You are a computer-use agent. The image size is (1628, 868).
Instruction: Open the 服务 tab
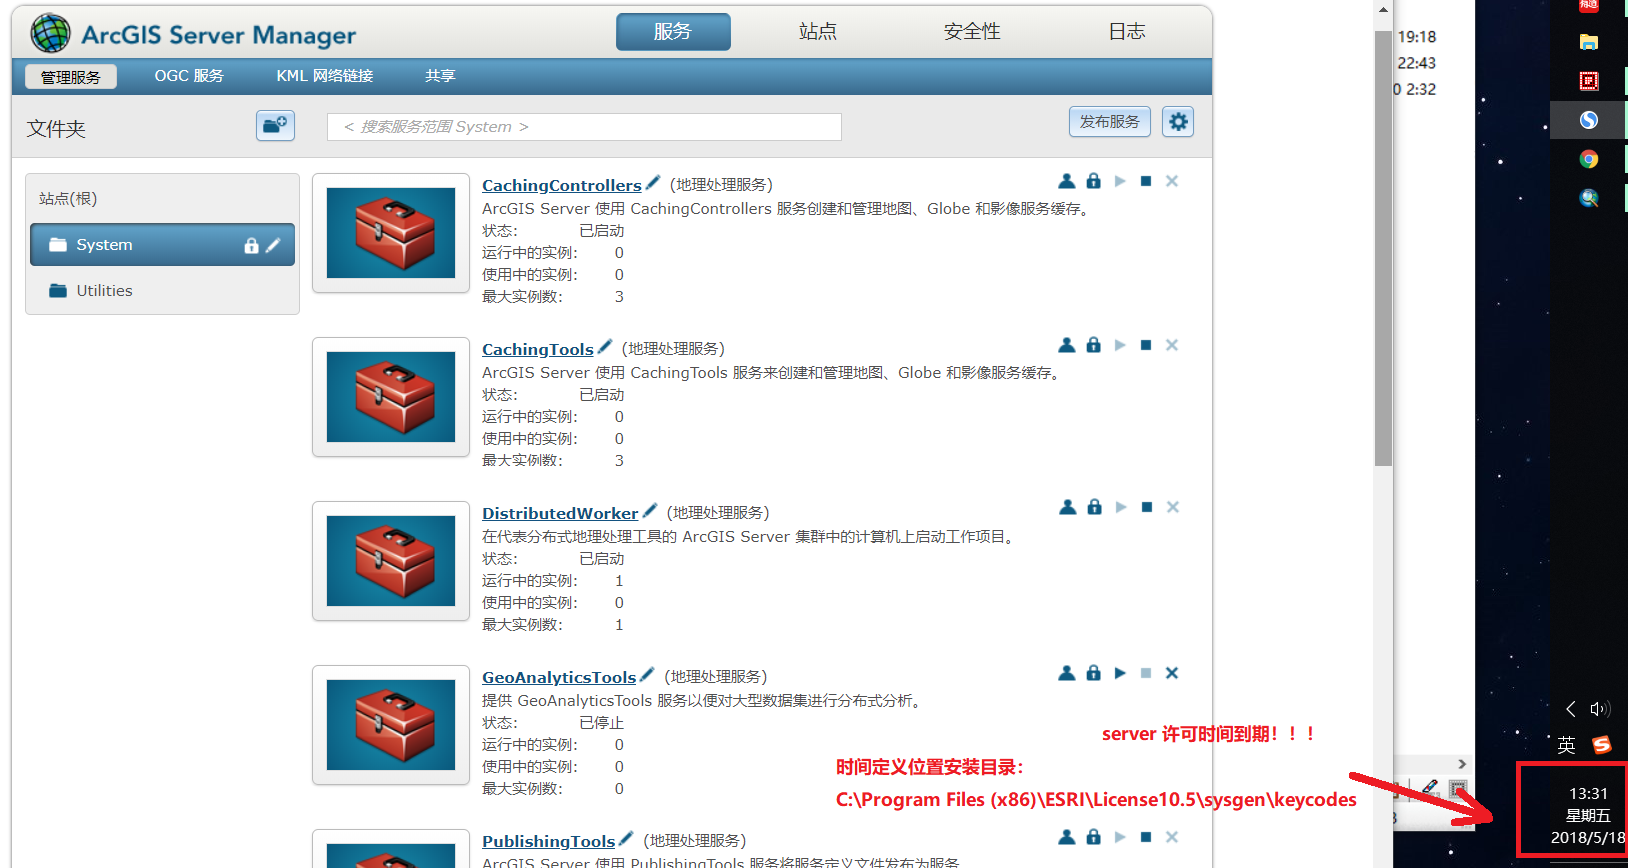point(673,31)
